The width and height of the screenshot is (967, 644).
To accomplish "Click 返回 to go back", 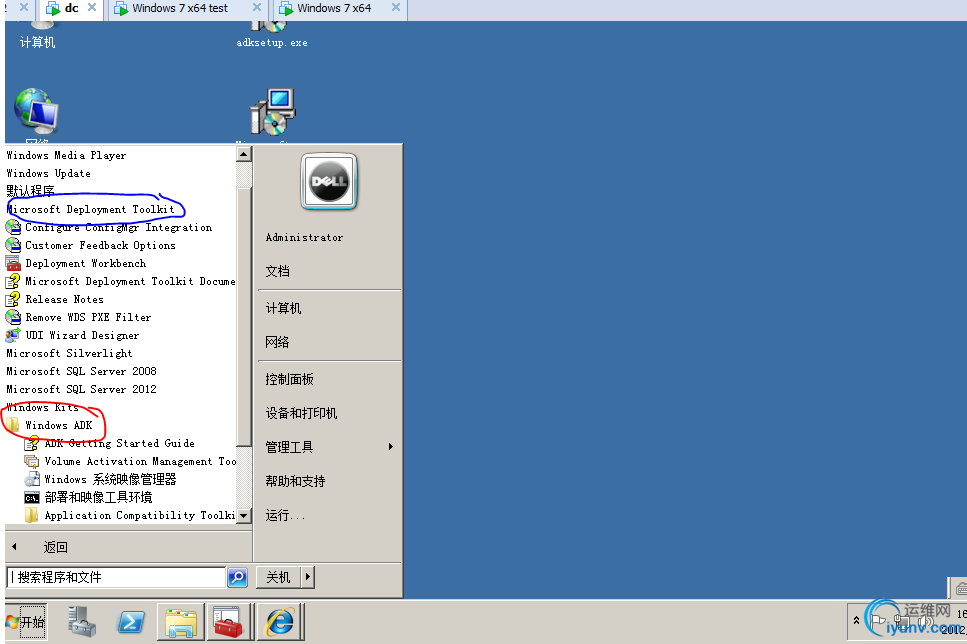I will click(x=55, y=547).
